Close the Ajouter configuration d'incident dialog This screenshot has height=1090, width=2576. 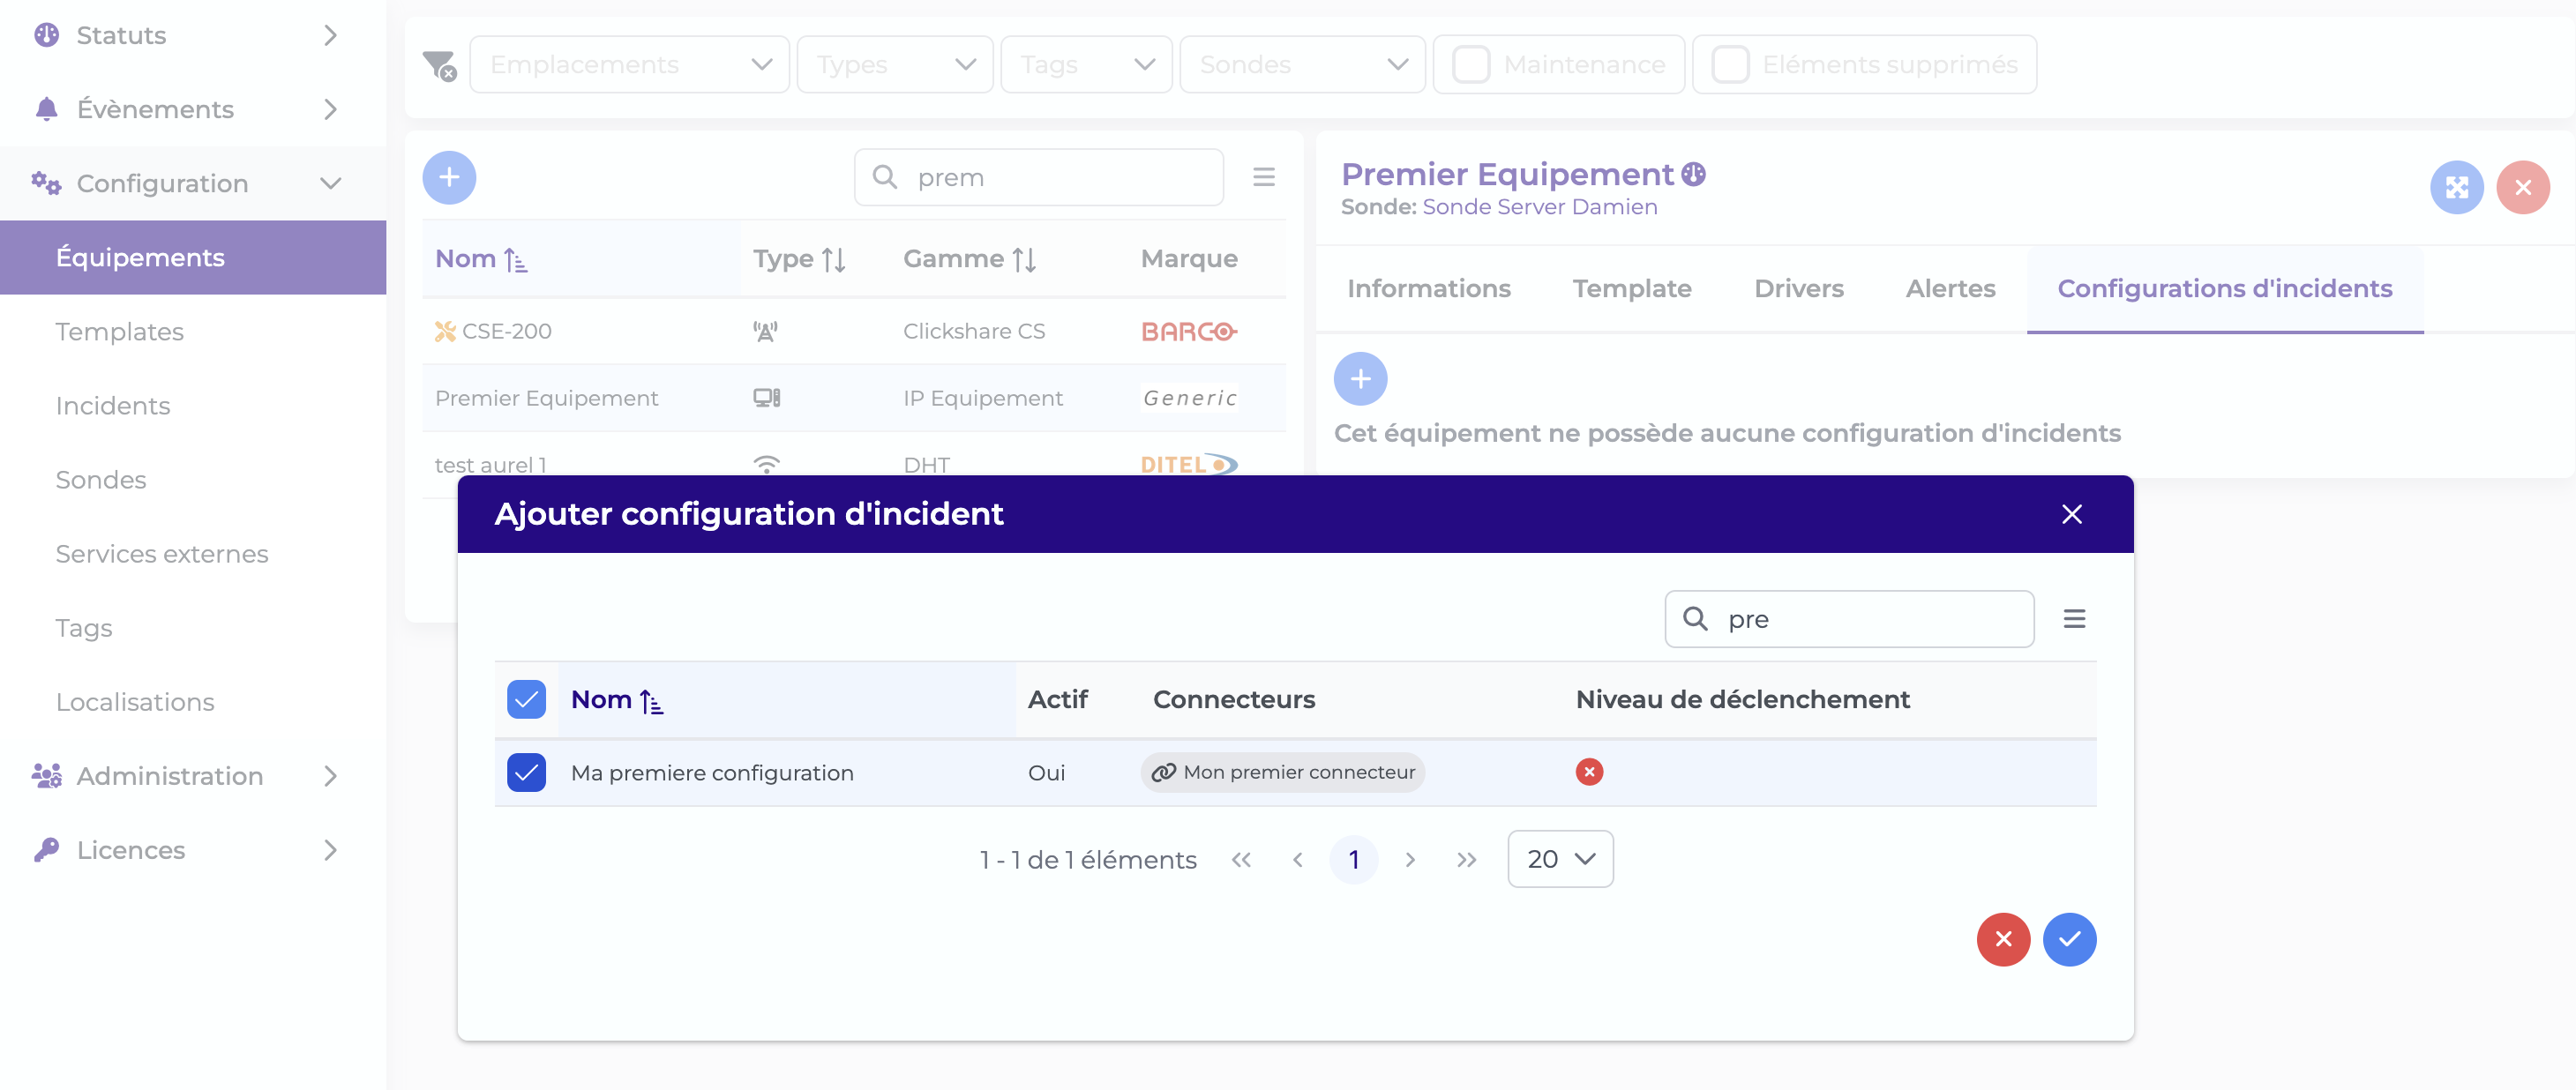tap(2072, 514)
